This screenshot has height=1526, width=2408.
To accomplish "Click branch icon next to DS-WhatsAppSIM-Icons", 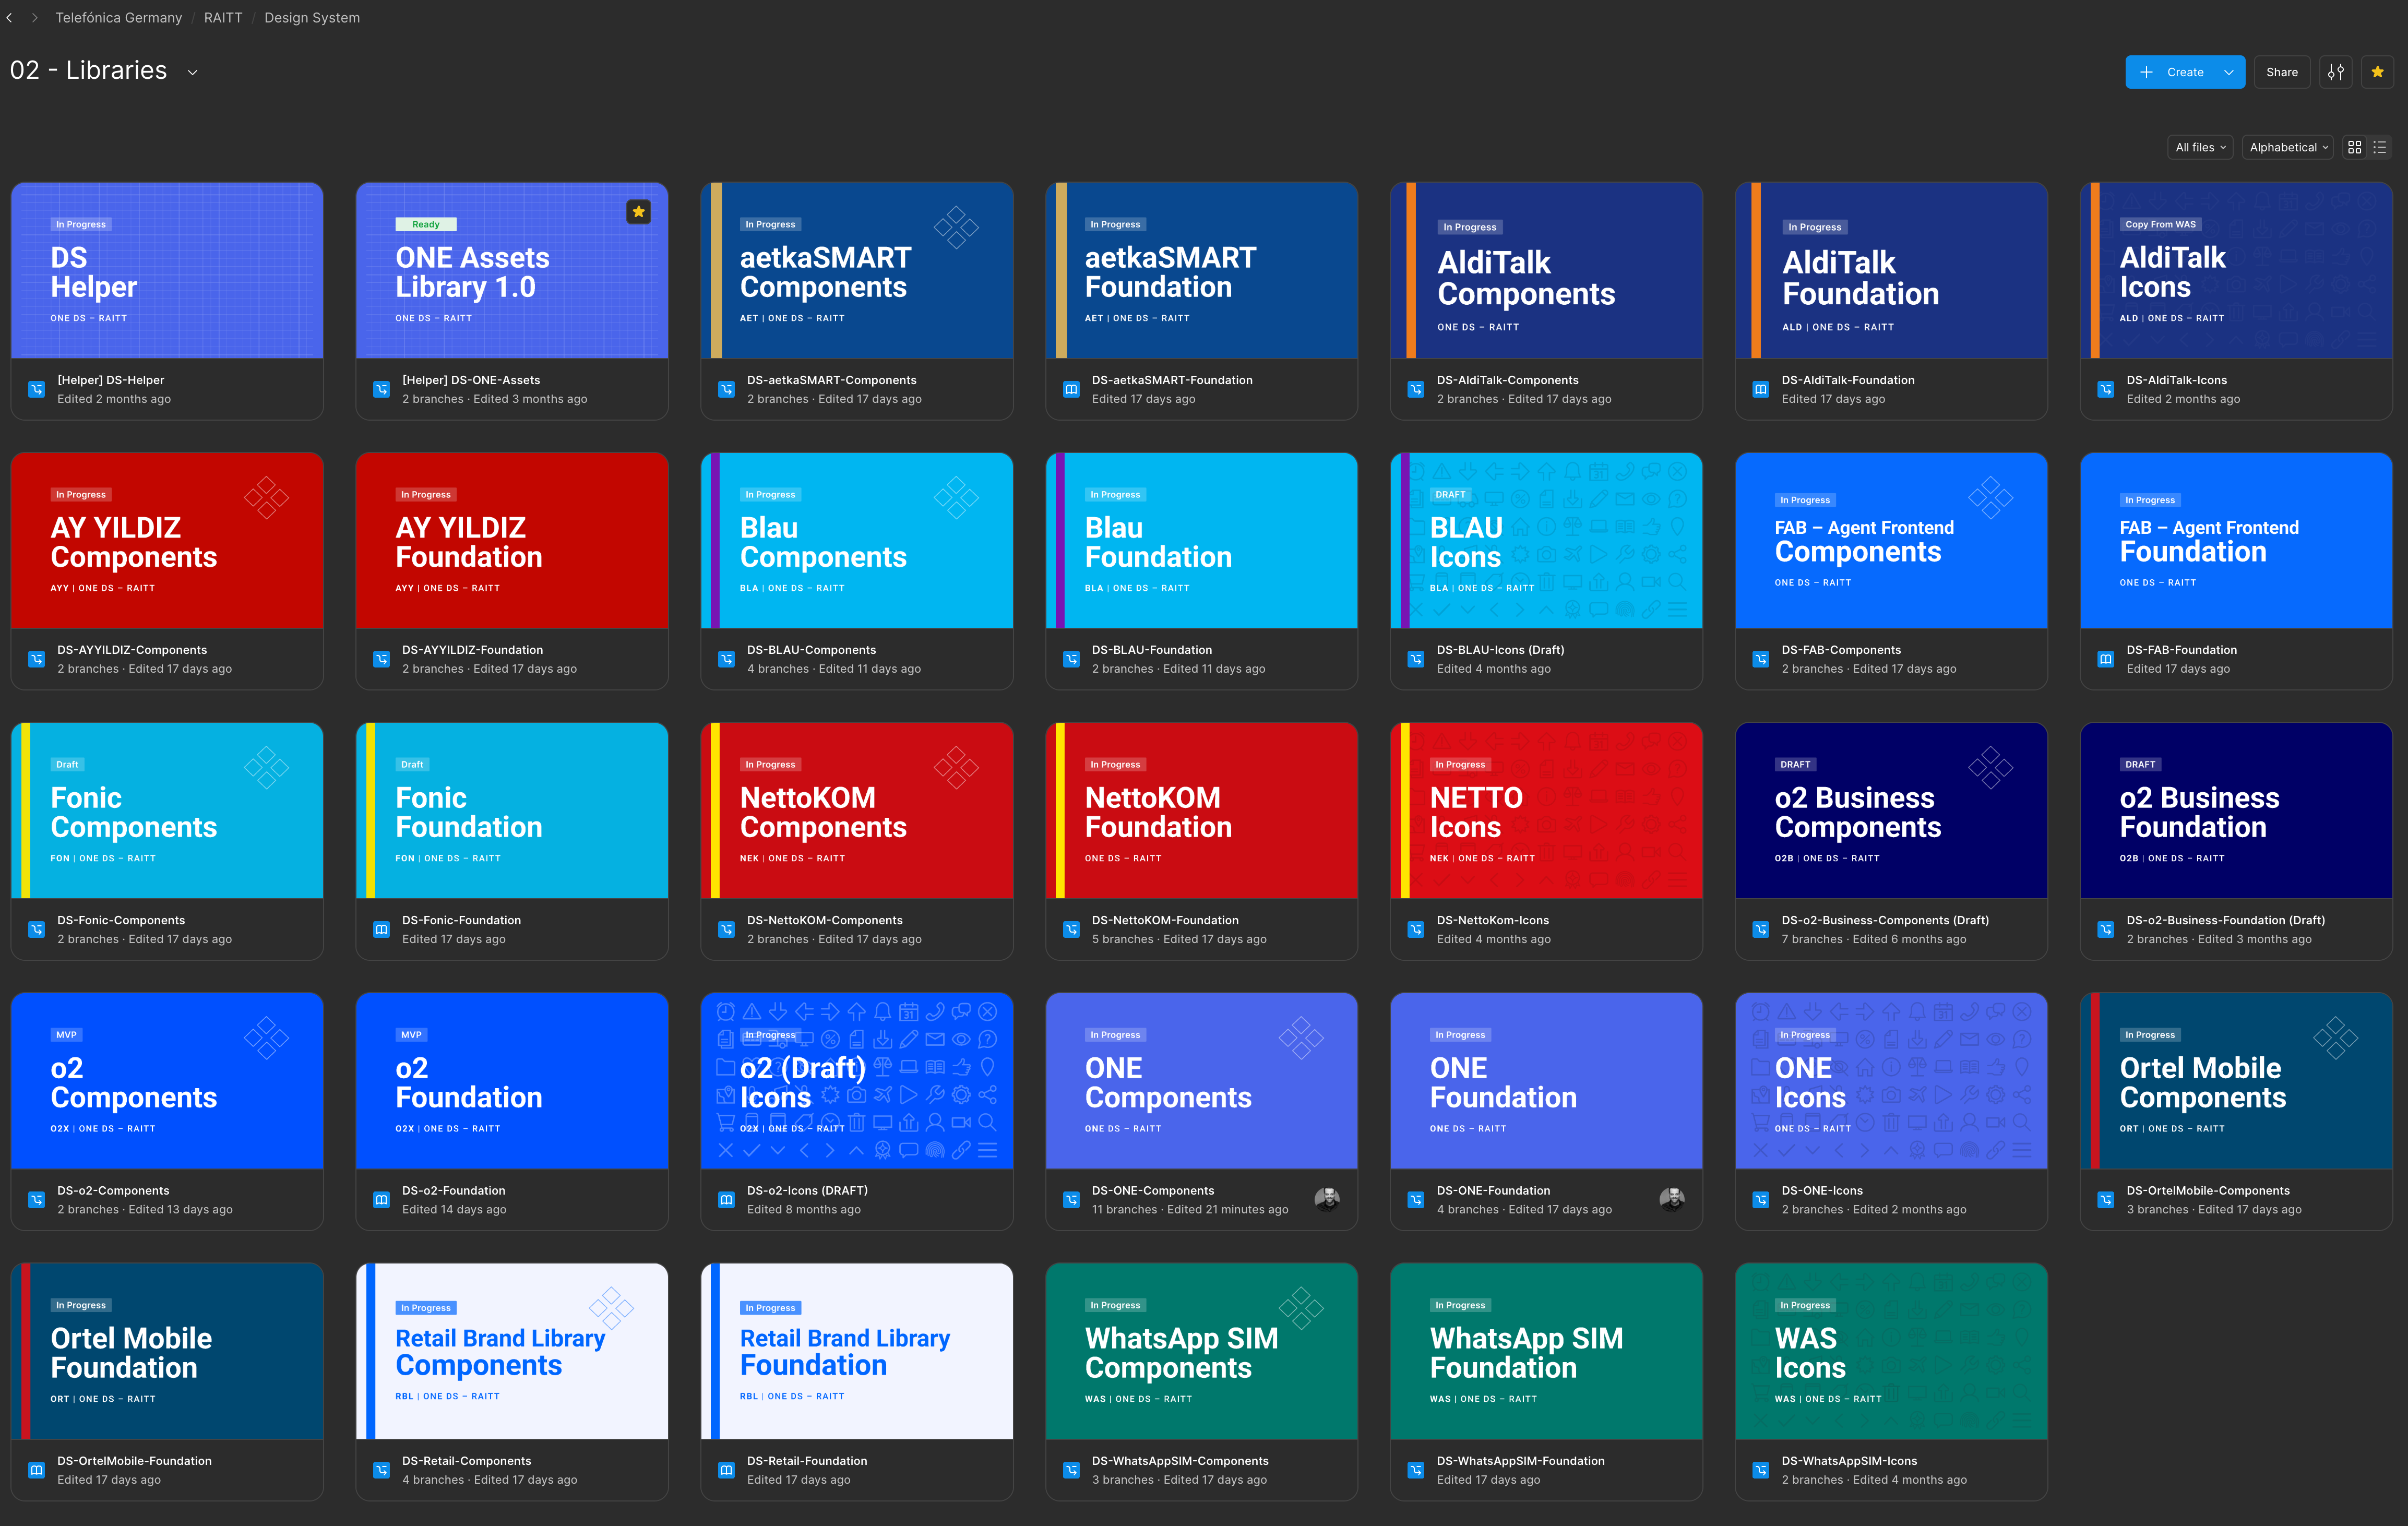I will pos(1760,1470).
